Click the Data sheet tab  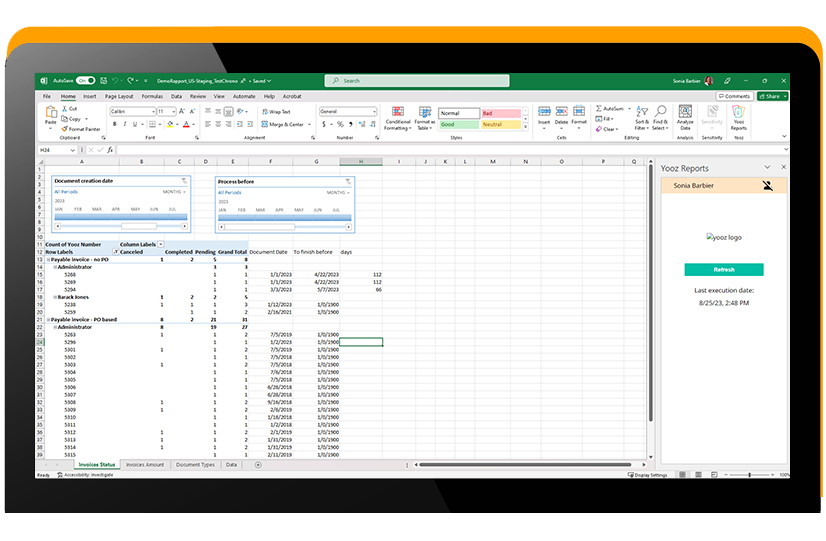(x=231, y=465)
